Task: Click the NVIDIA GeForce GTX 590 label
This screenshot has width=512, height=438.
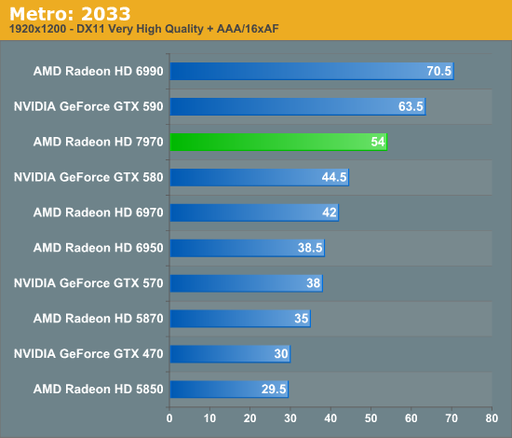Action: pos(89,107)
